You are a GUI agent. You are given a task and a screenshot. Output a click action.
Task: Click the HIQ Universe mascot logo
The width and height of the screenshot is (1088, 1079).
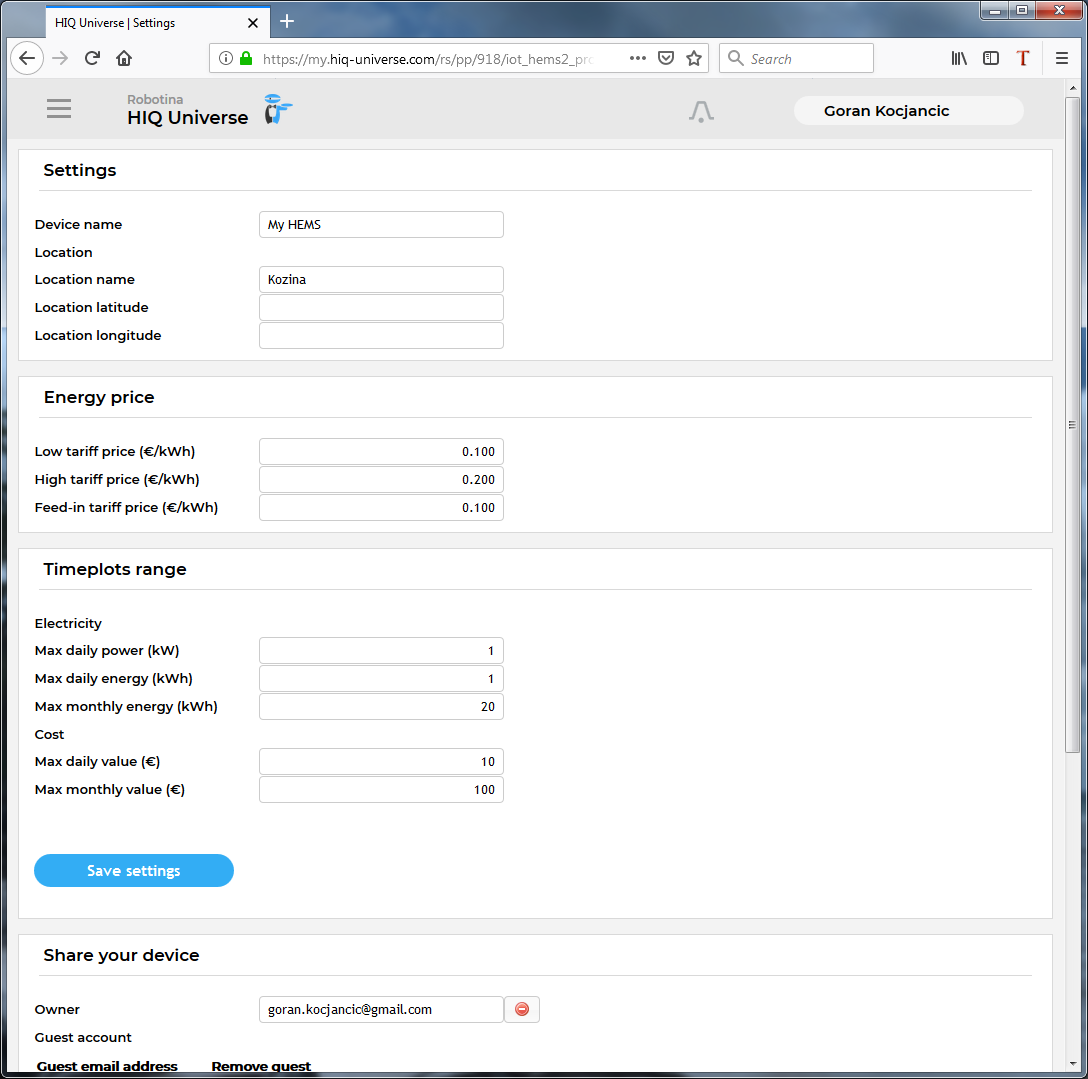pos(277,110)
